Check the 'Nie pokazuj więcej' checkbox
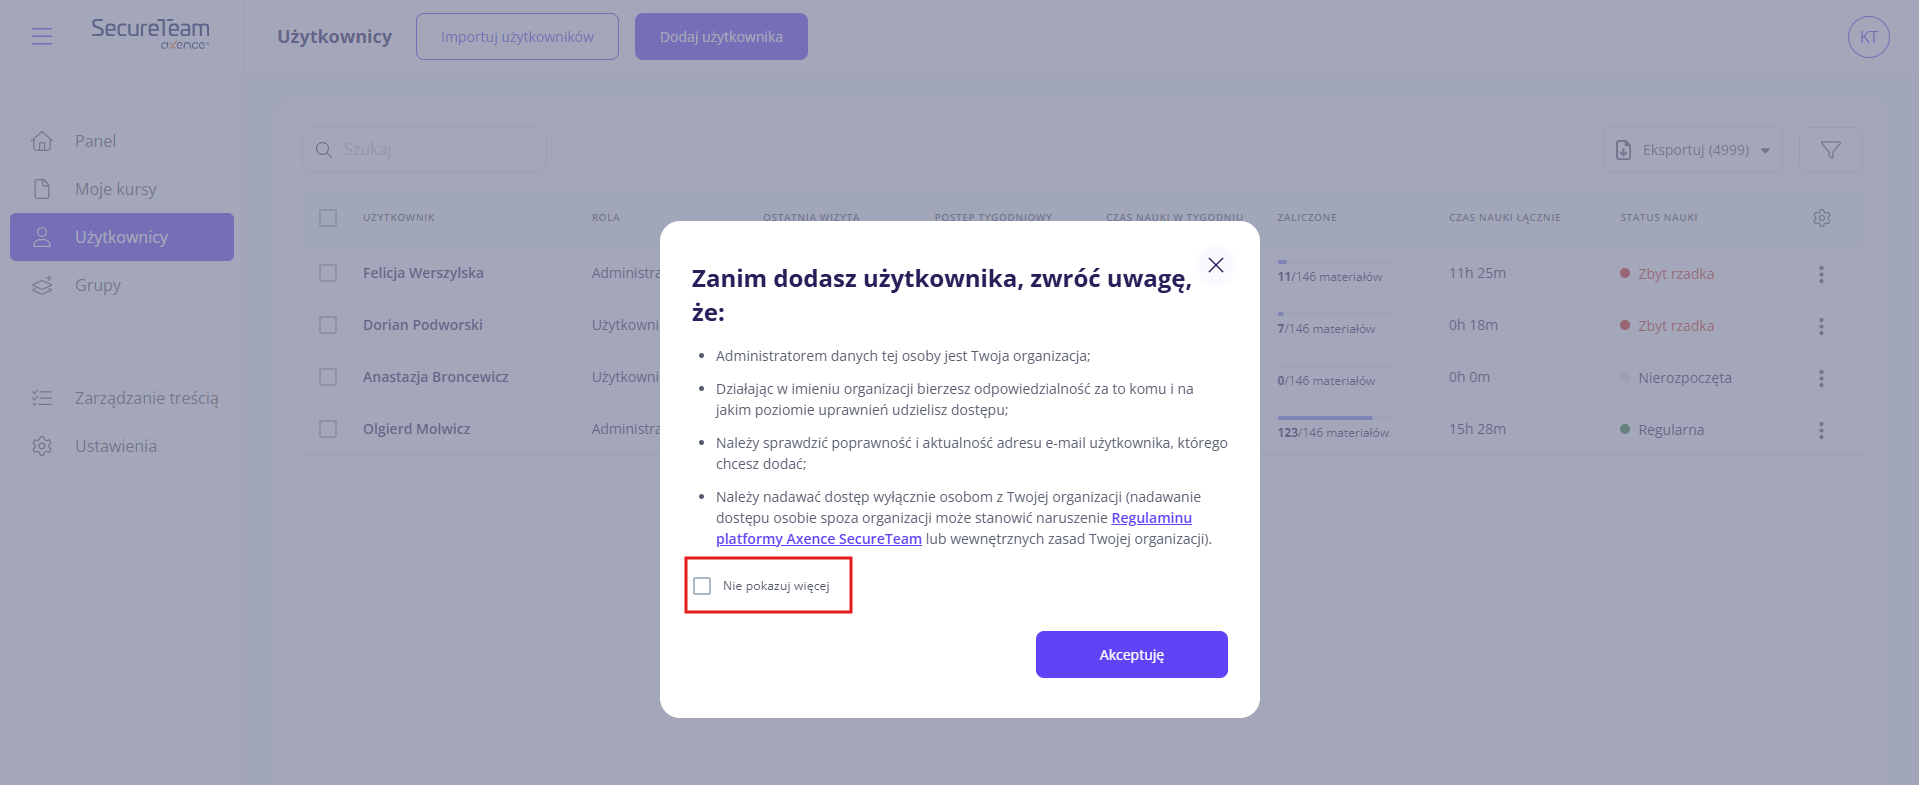The width and height of the screenshot is (1919, 785). [x=702, y=586]
